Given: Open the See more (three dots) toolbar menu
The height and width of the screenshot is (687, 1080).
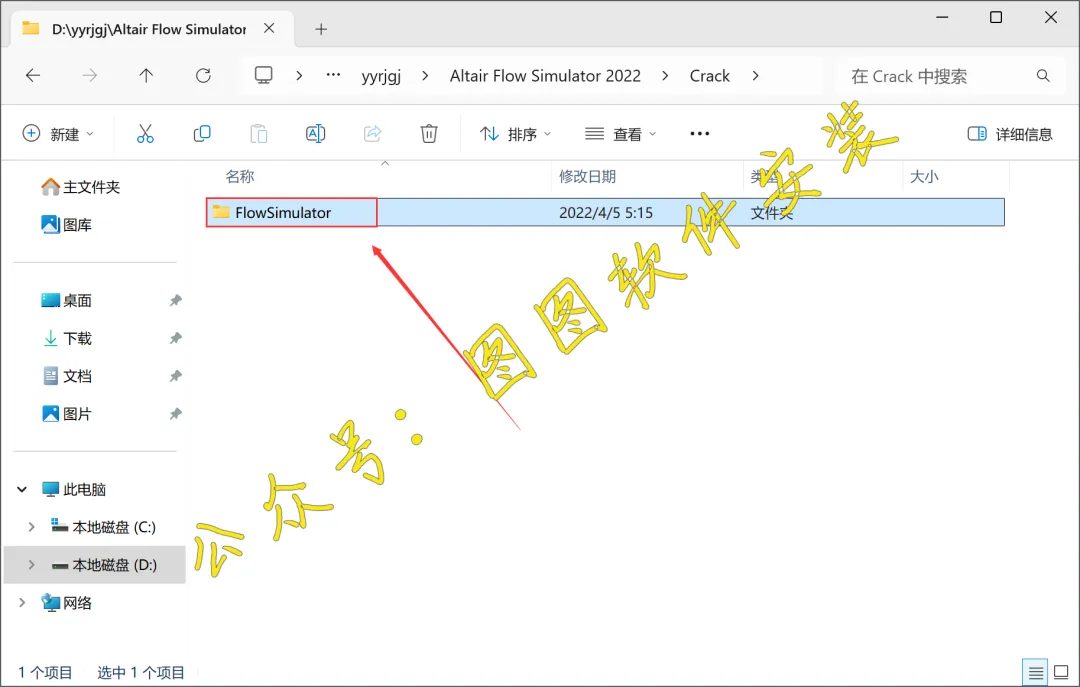Looking at the screenshot, I should point(700,134).
